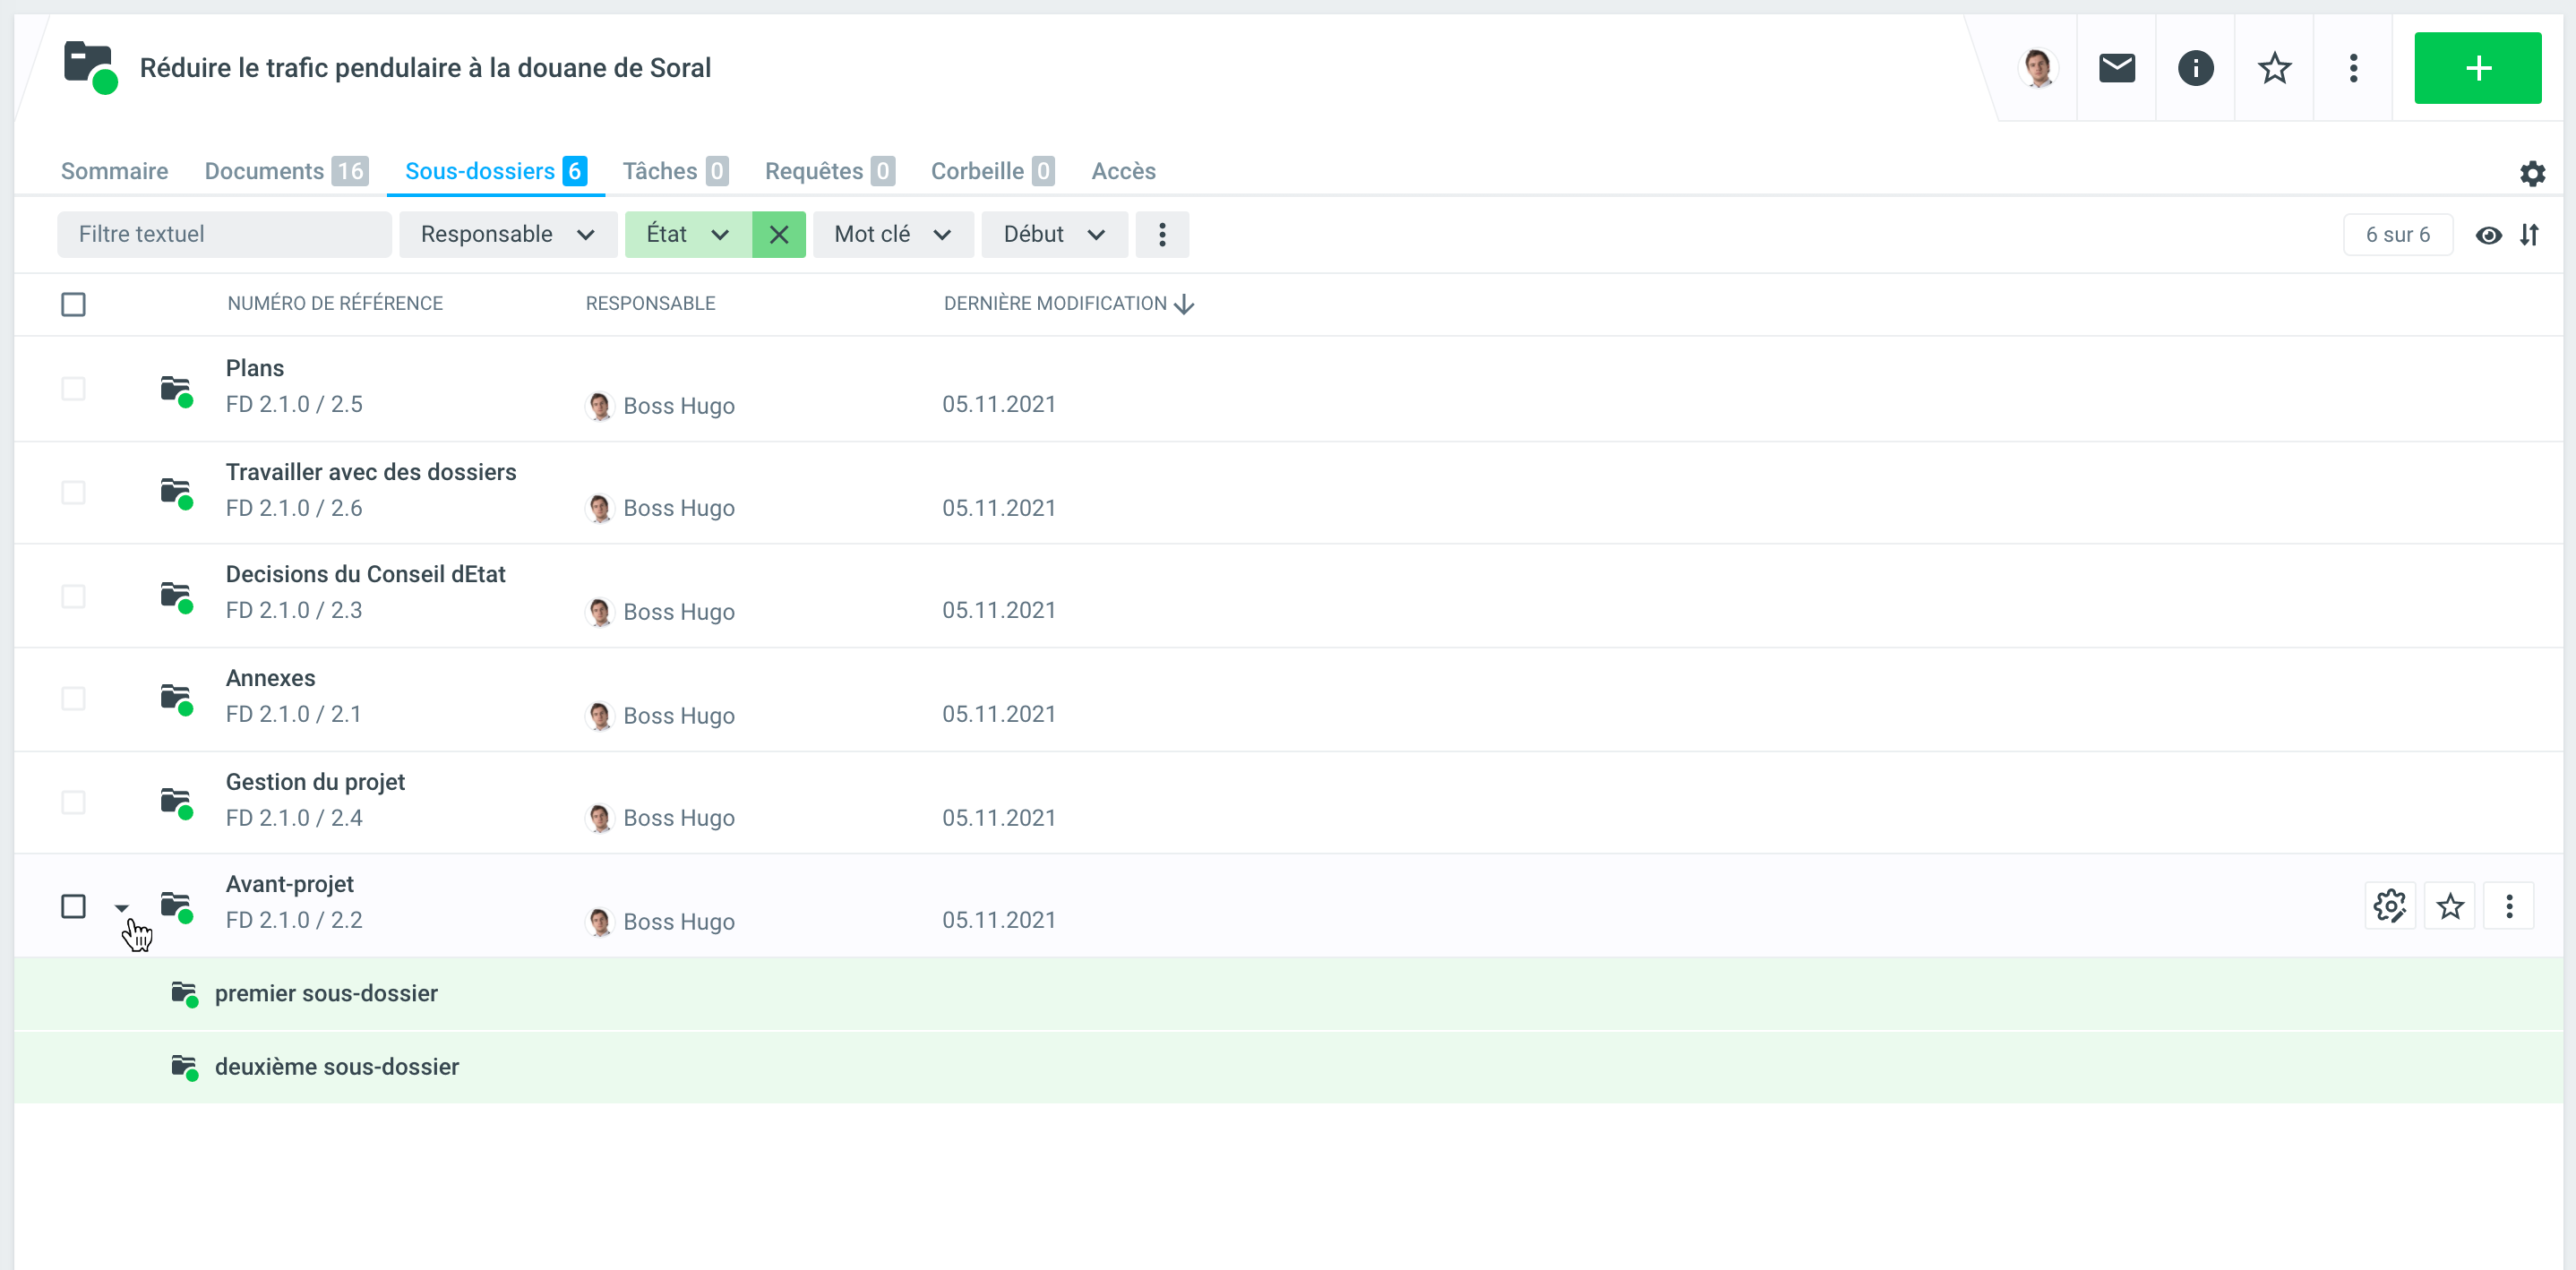
Task: Open the info icon in header
Action: [x=2195, y=68]
